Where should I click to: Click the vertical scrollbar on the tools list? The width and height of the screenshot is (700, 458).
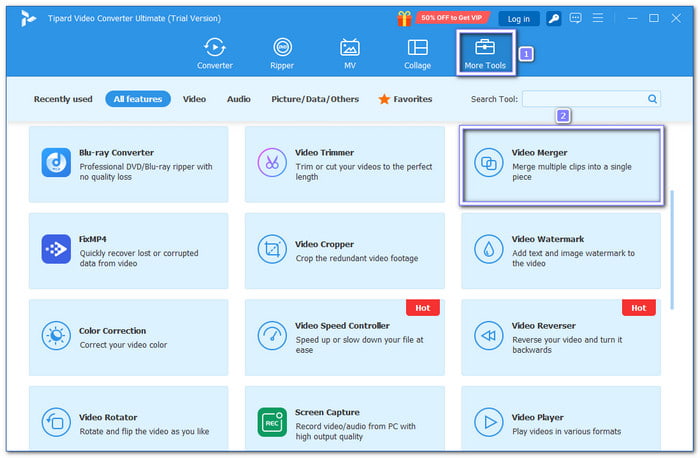672,250
